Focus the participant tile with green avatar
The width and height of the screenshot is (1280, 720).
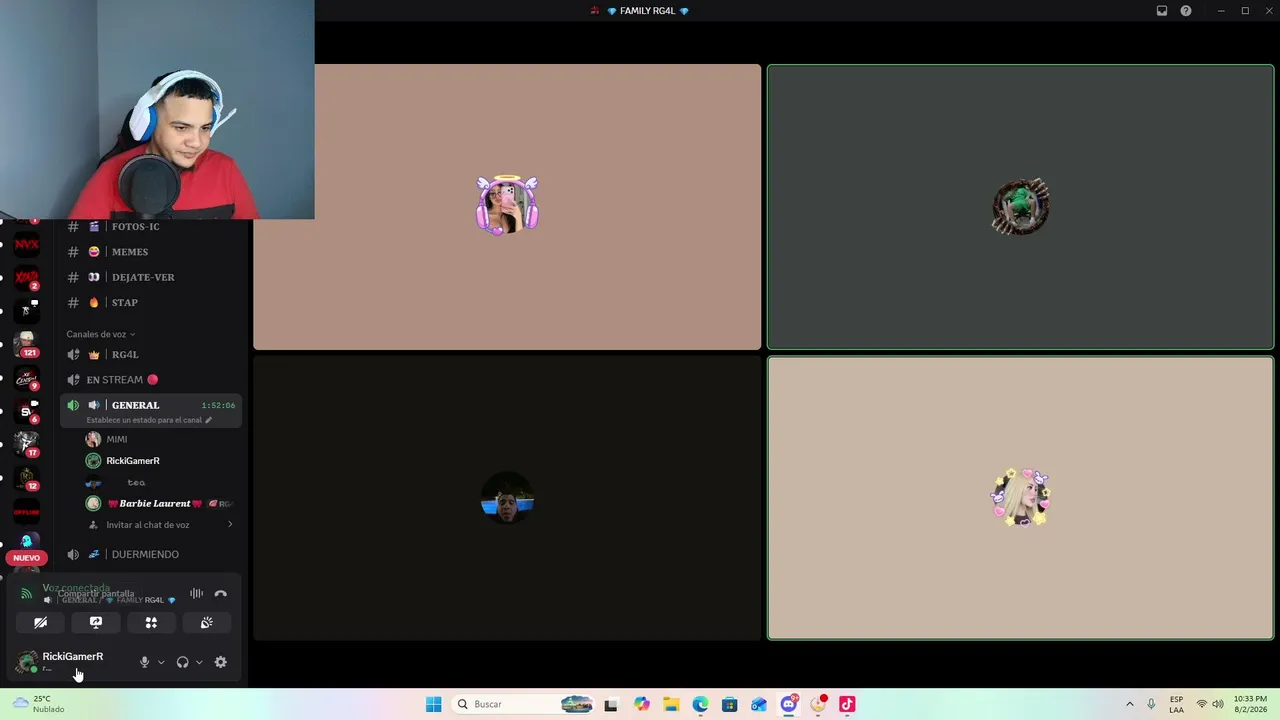point(1020,207)
